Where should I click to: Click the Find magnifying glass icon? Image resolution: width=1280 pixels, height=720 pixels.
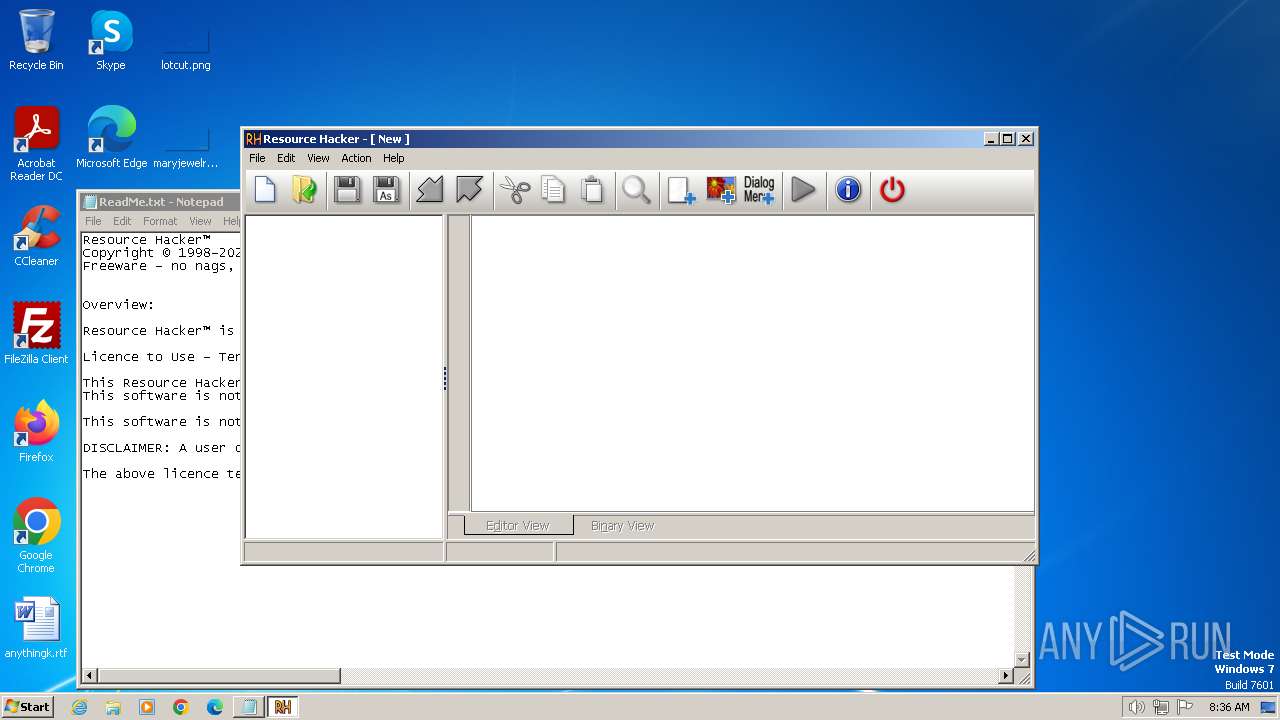coord(636,189)
